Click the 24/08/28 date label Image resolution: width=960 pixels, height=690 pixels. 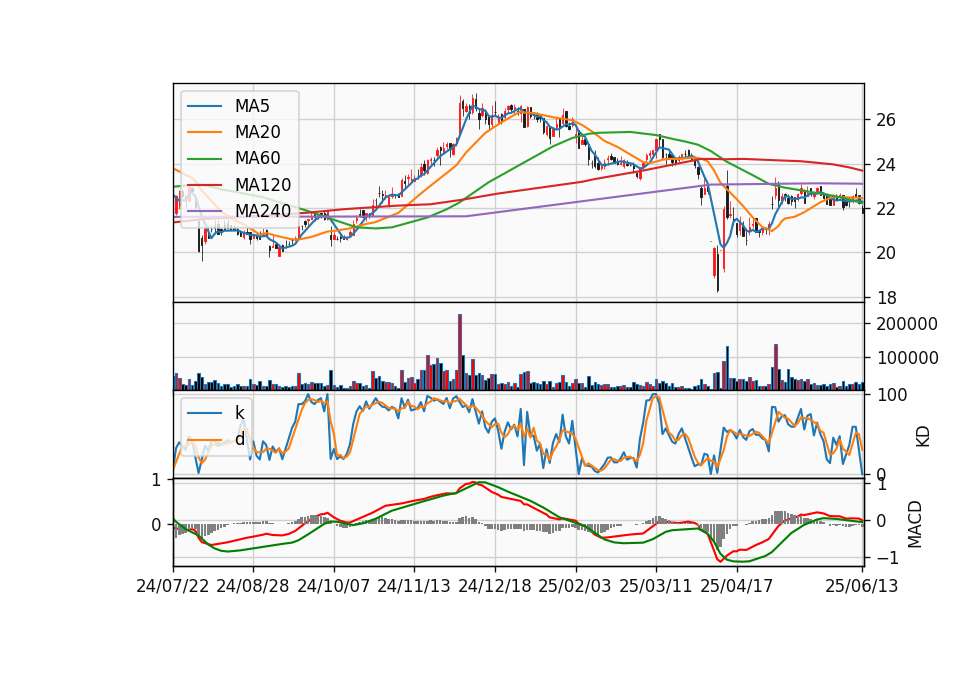tap(253, 586)
